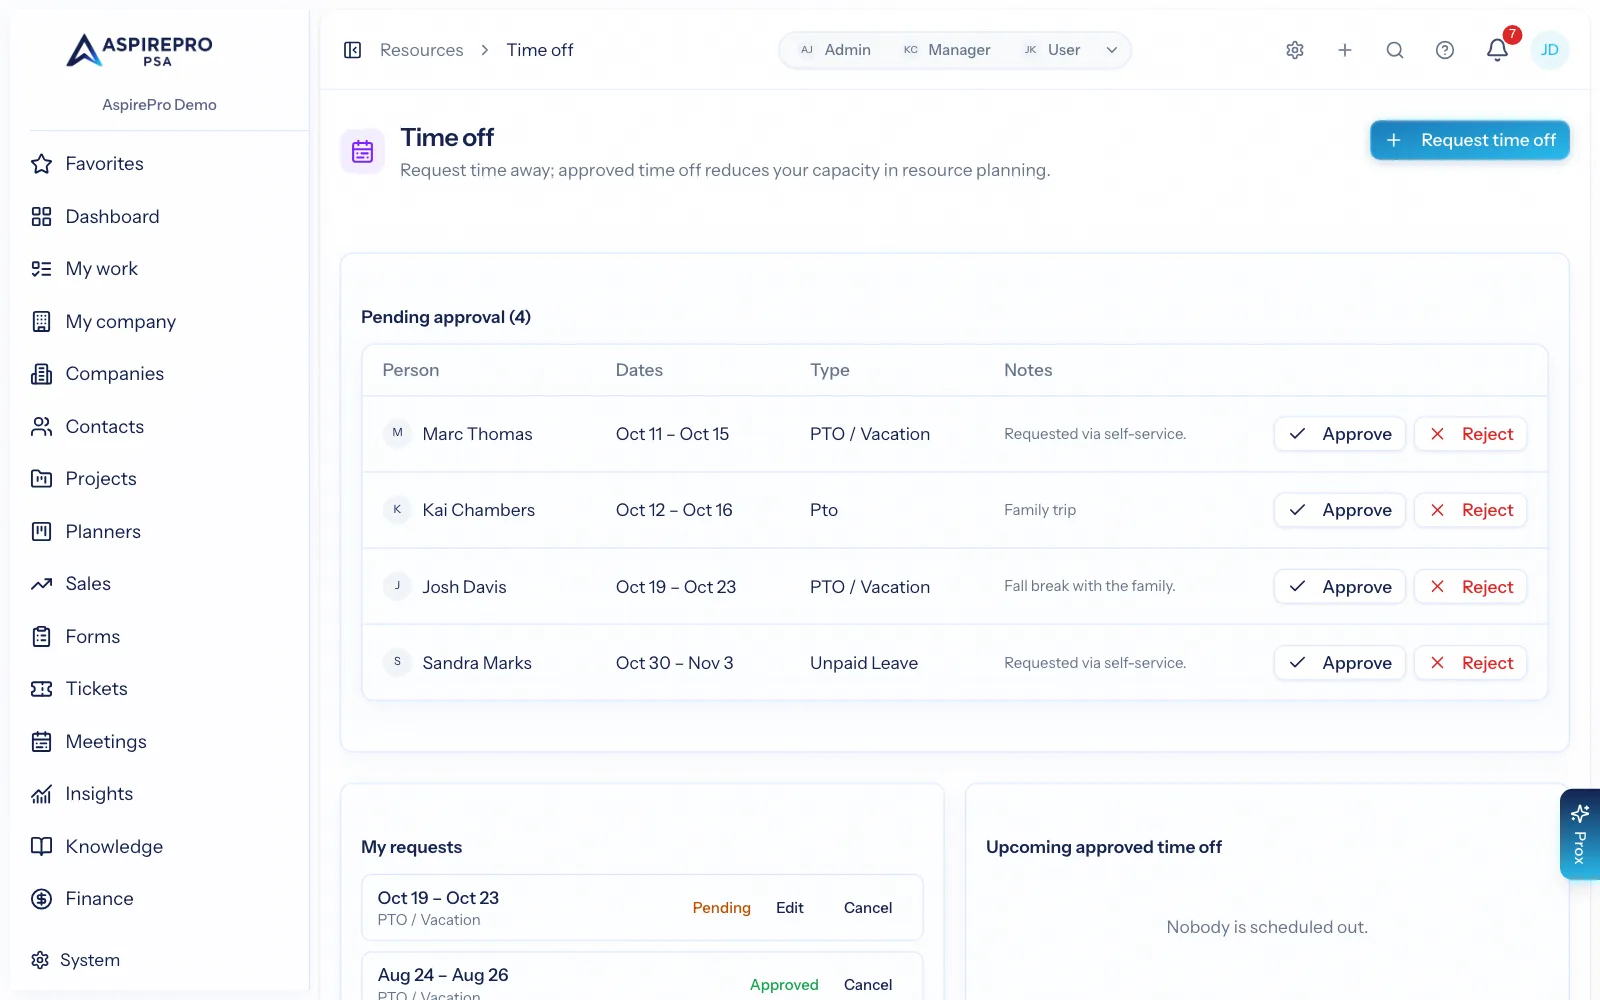1600x1000 pixels.
Task: Open the Tickets icon in sidebar
Action: 41,689
